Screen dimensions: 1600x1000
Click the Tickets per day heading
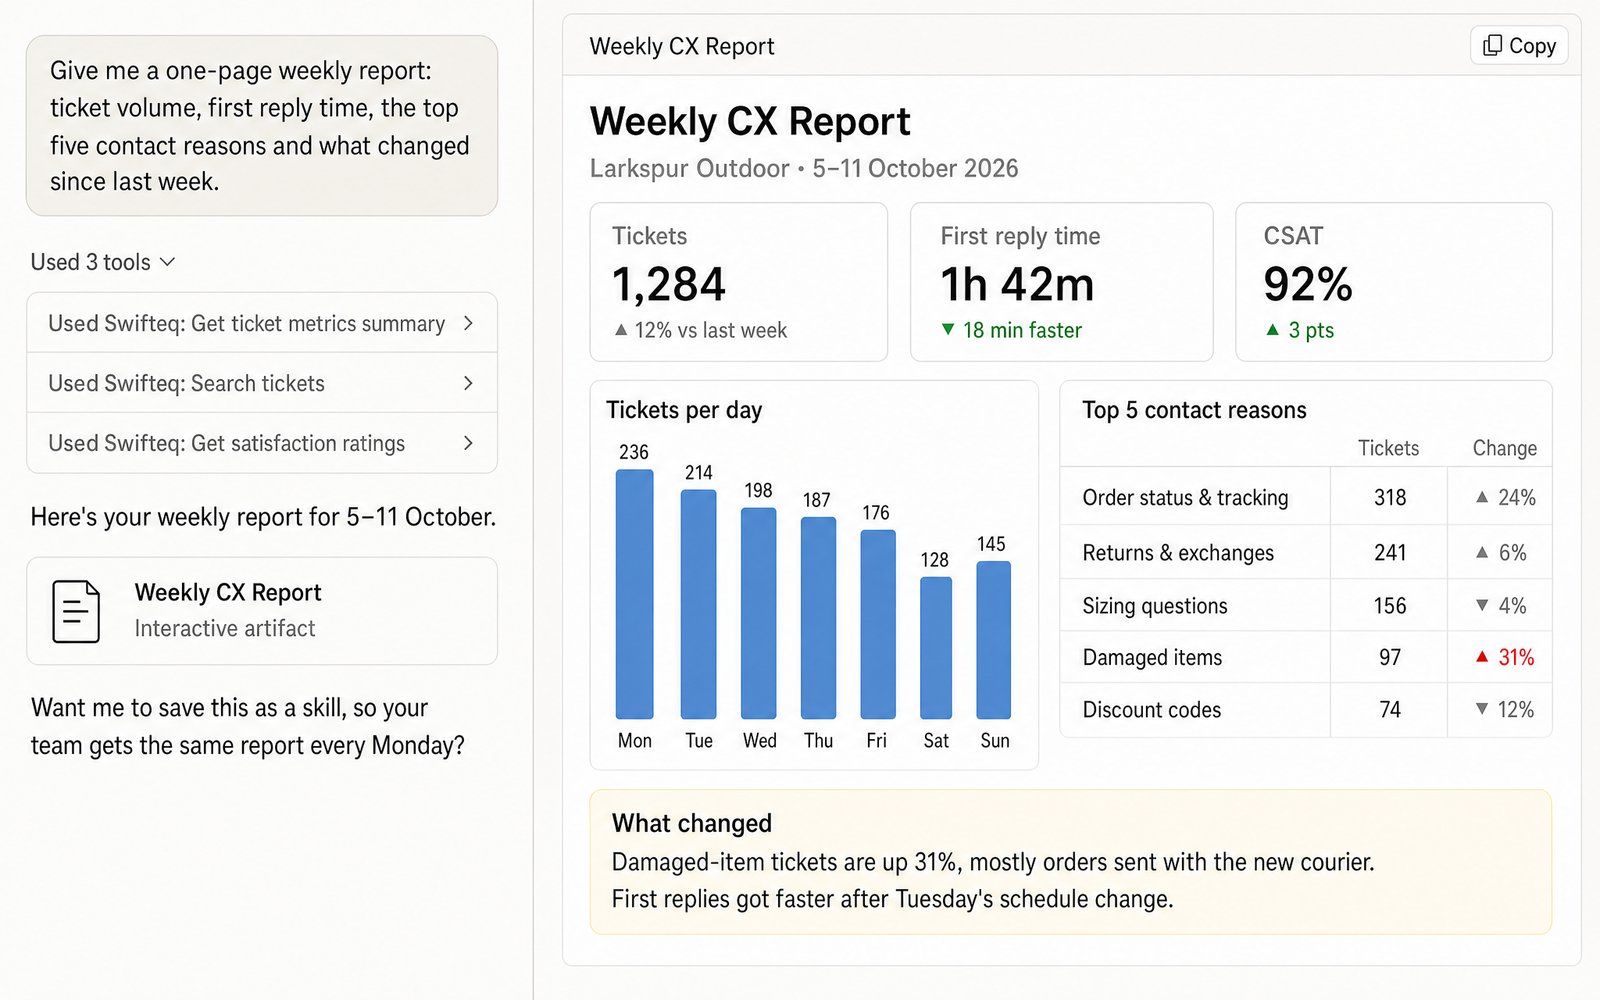(x=684, y=410)
